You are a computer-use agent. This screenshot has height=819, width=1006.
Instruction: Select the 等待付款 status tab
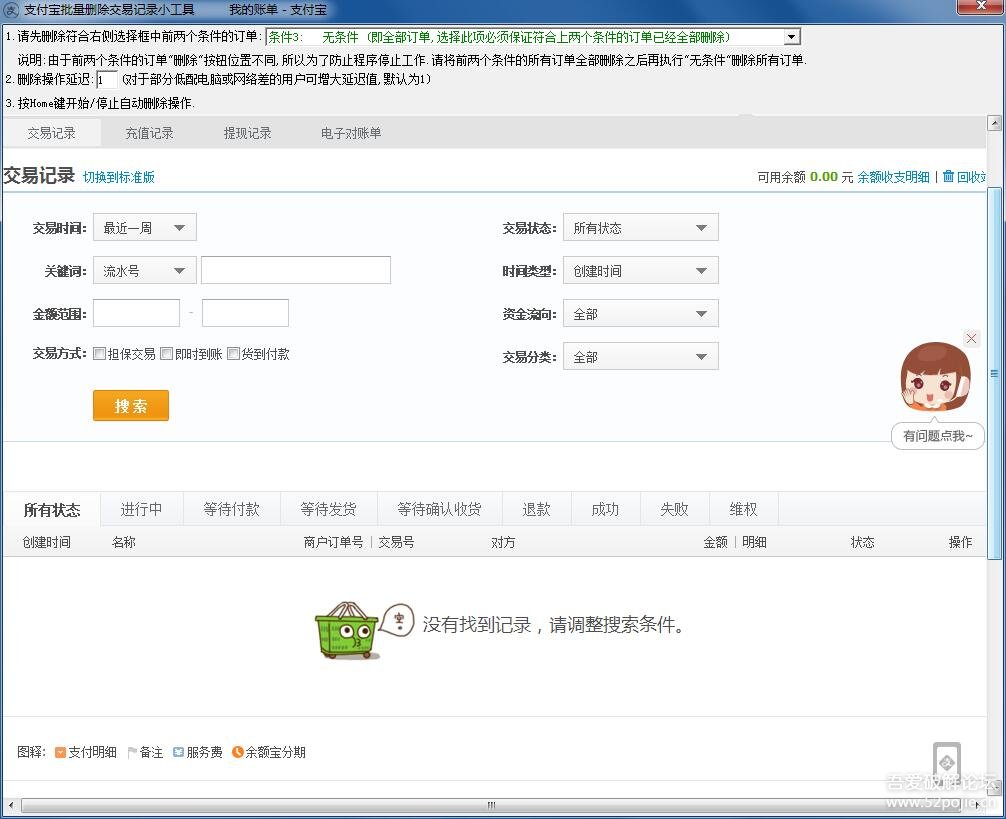coord(231,509)
